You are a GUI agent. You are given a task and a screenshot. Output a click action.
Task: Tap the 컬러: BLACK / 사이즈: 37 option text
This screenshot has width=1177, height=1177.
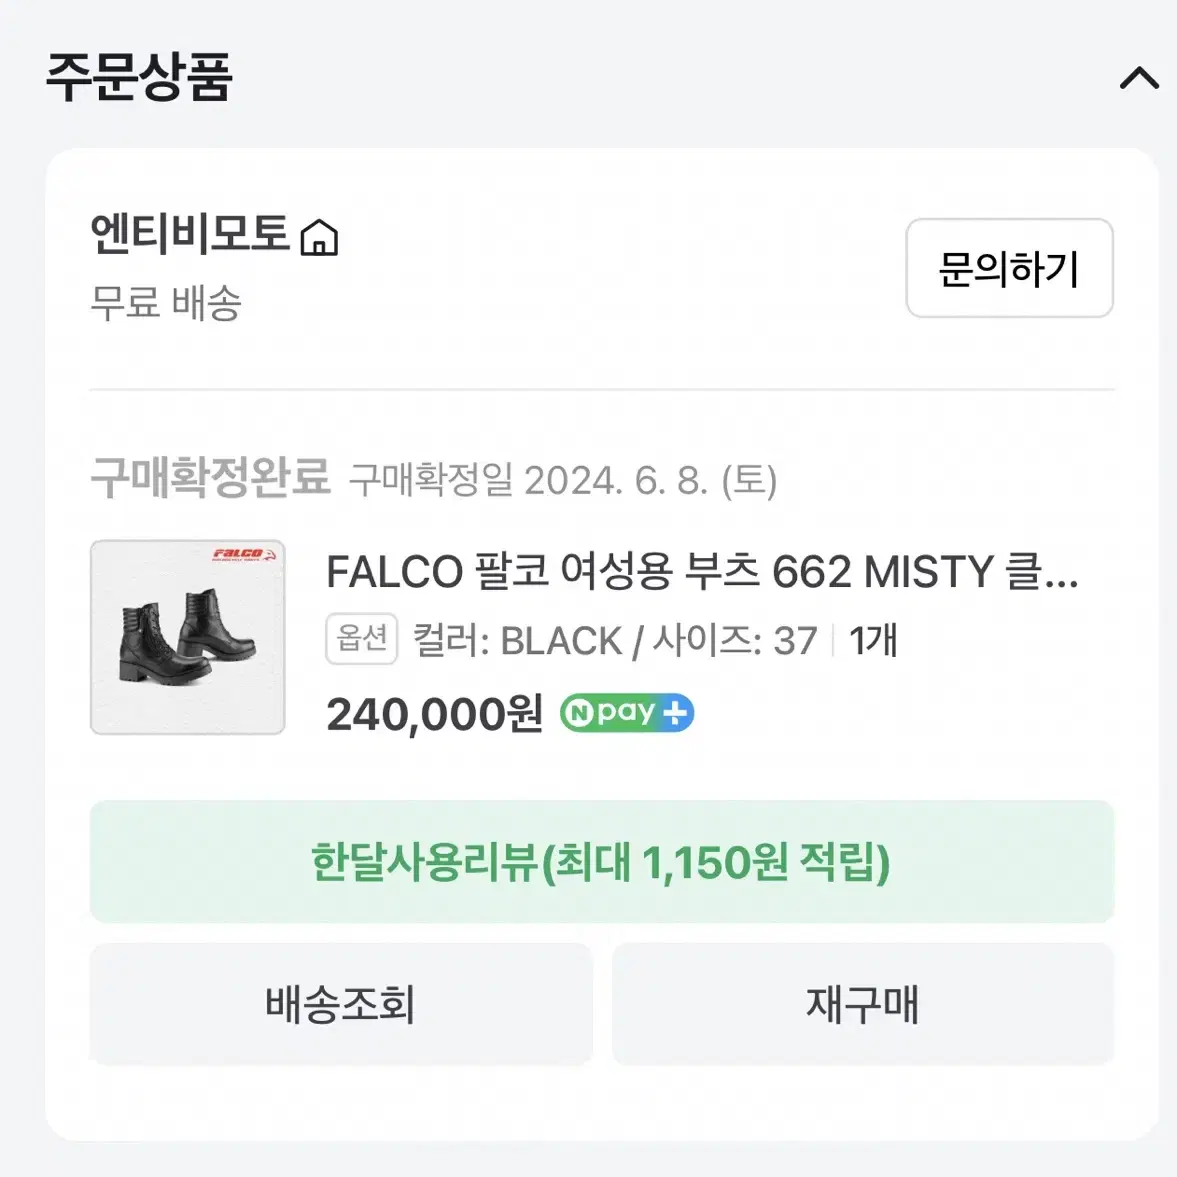(615, 640)
